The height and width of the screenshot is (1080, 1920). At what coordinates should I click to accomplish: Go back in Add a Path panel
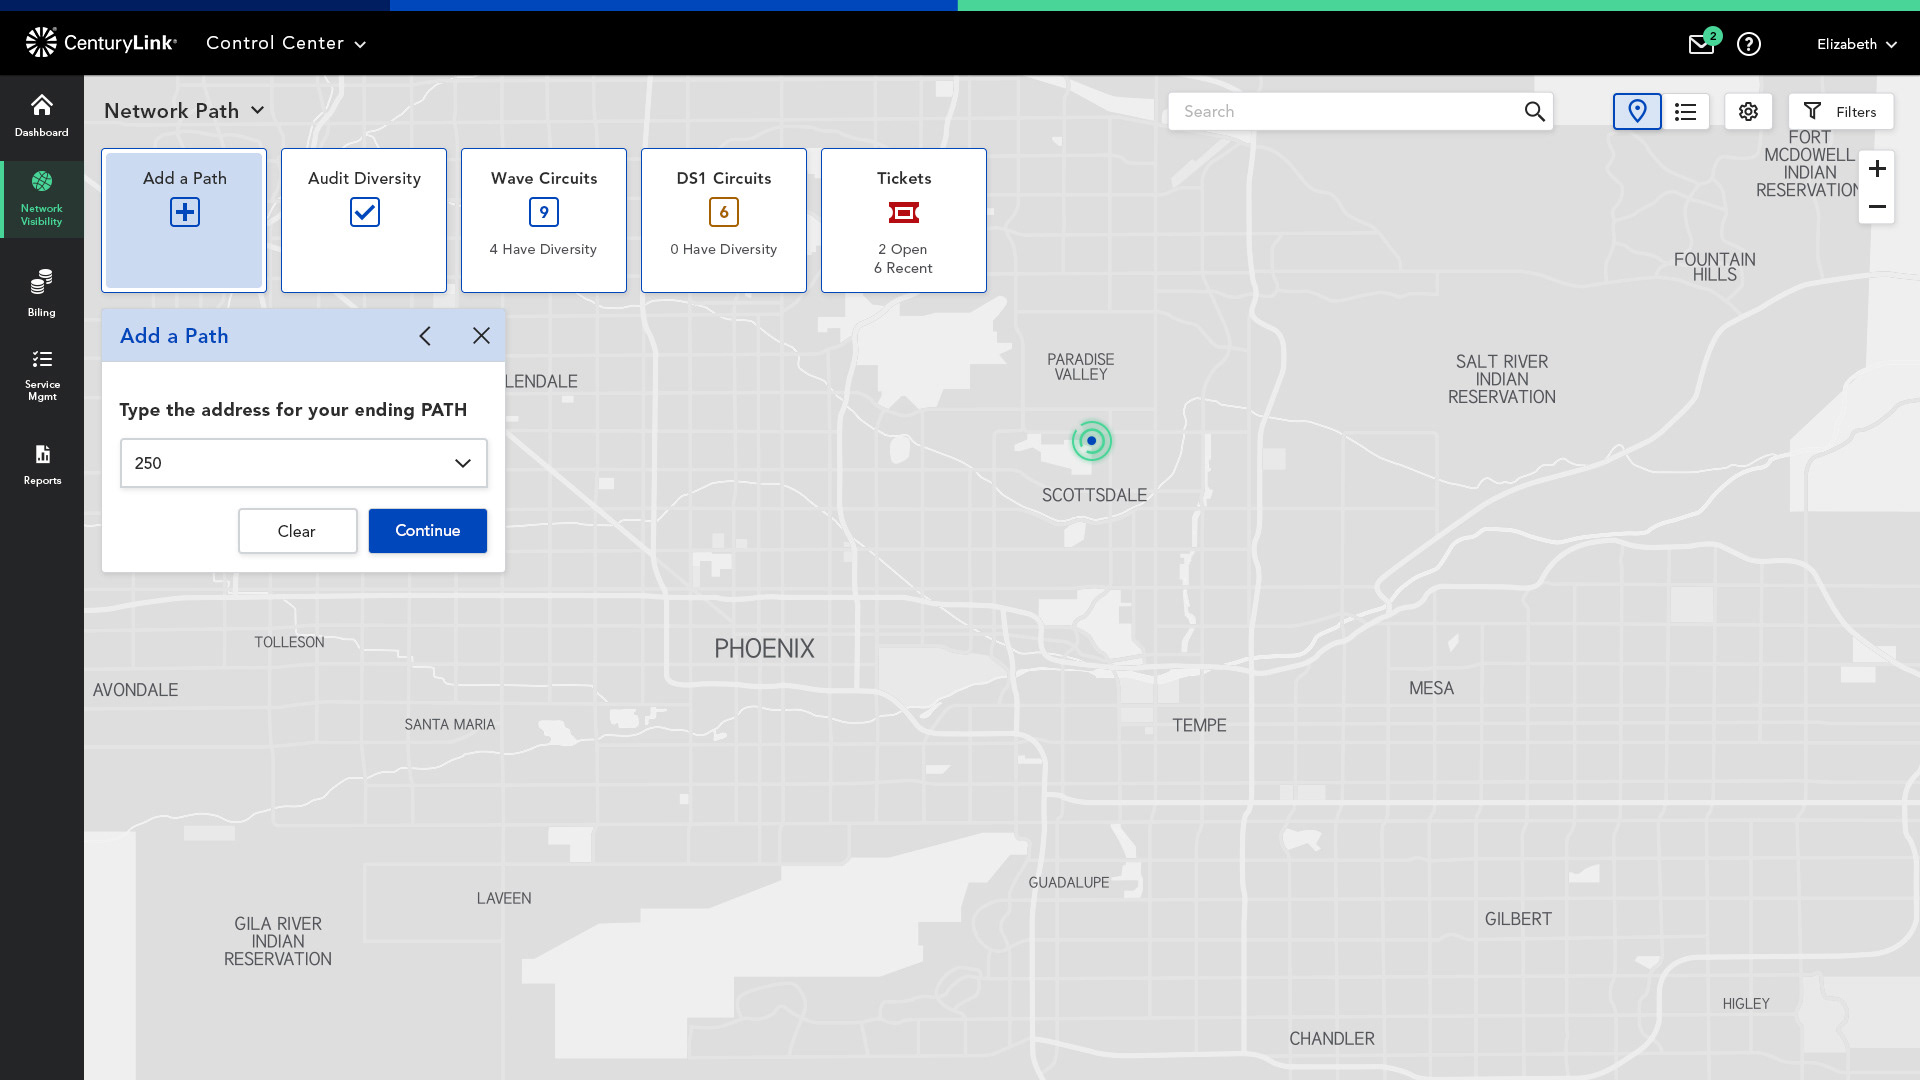[425, 336]
